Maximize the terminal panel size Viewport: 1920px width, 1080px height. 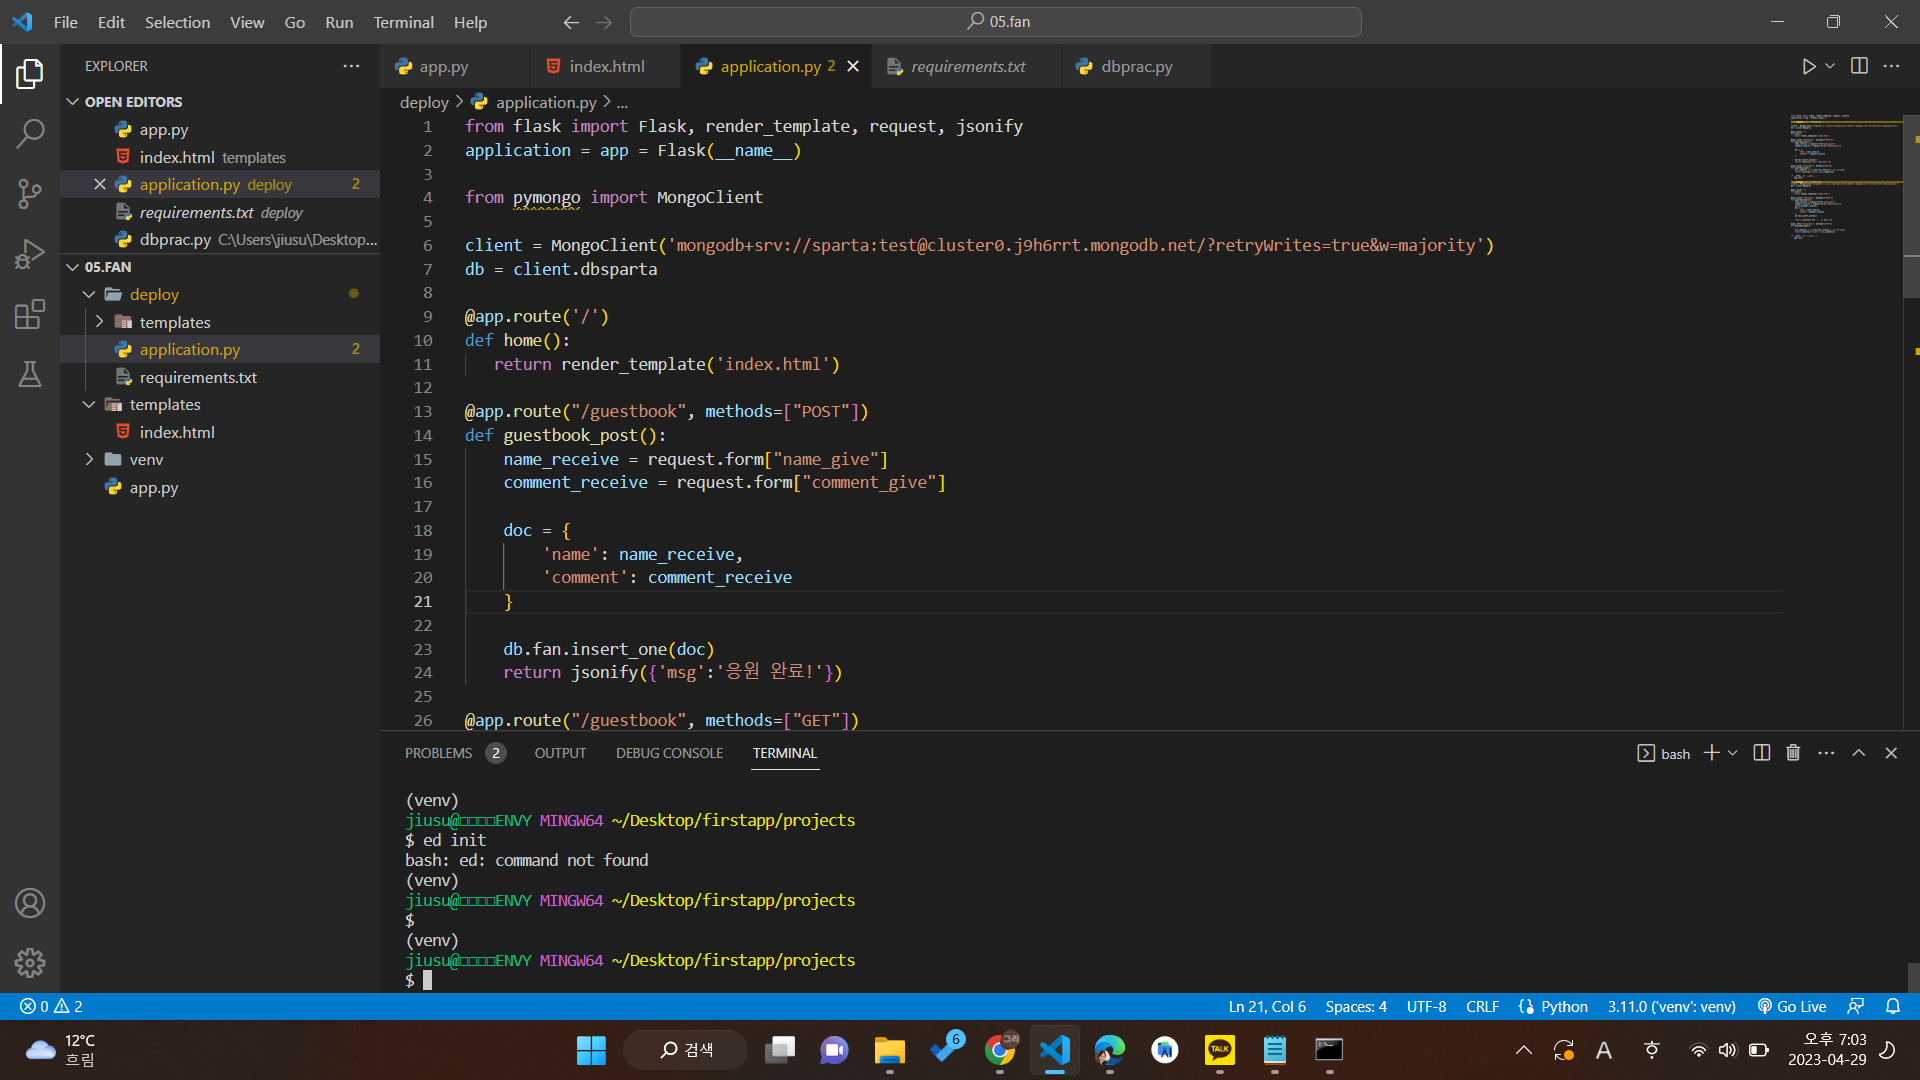point(1859,753)
